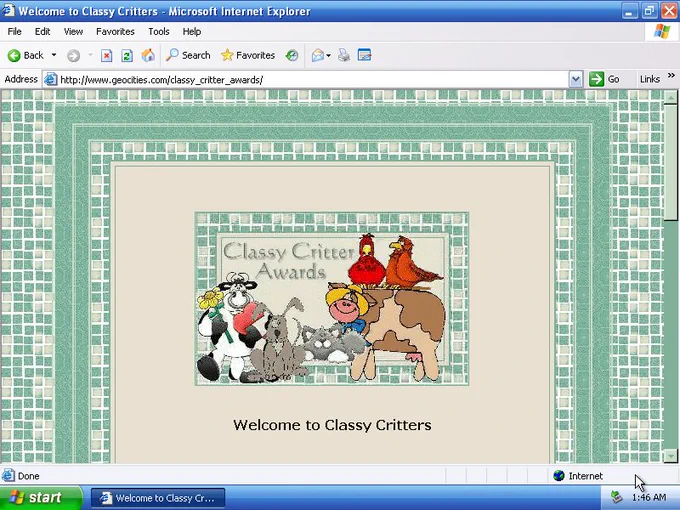Click the grayed Forward arrow icon
The width and height of the screenshot is (680, 510).
click(73, 56)
